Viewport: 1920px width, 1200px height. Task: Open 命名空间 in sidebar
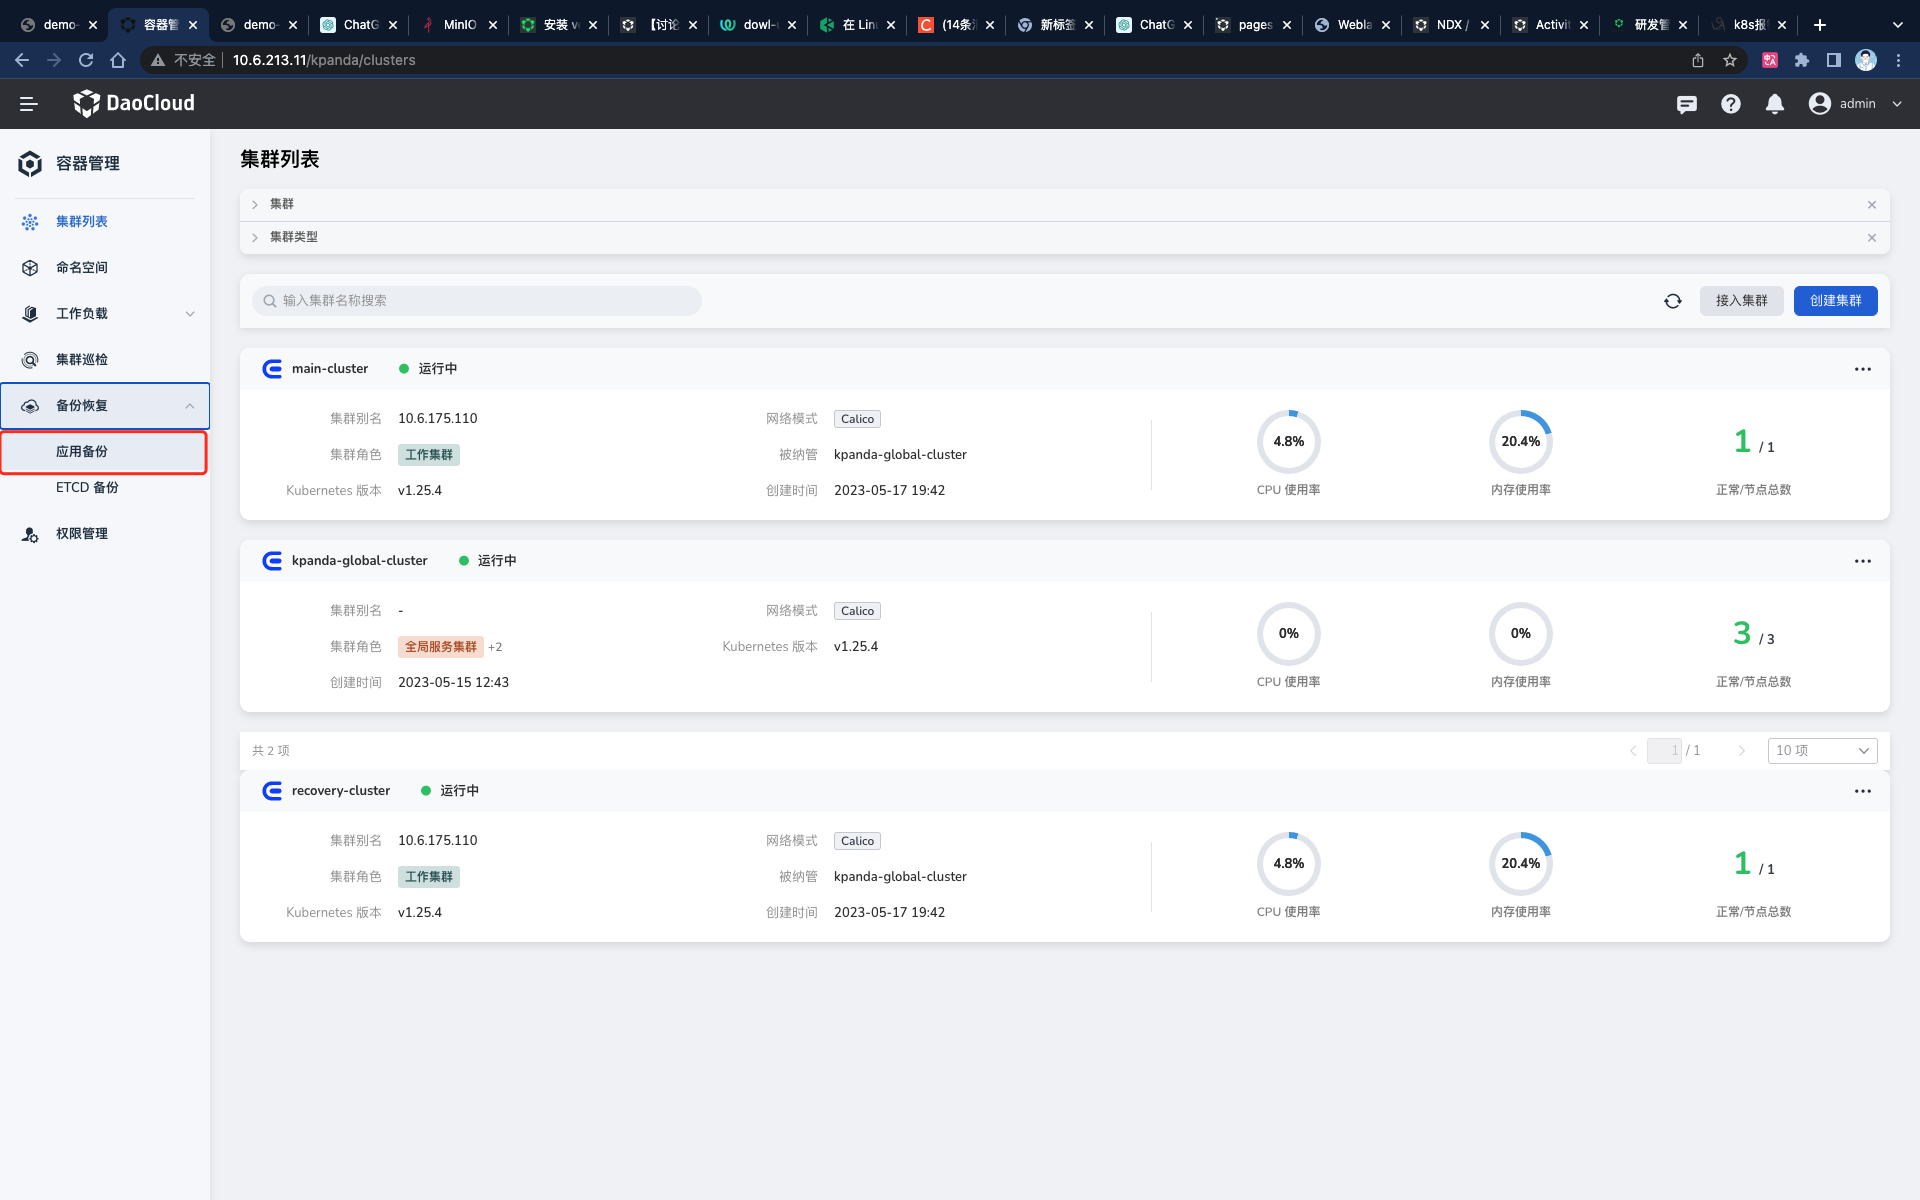pos(82,268)
